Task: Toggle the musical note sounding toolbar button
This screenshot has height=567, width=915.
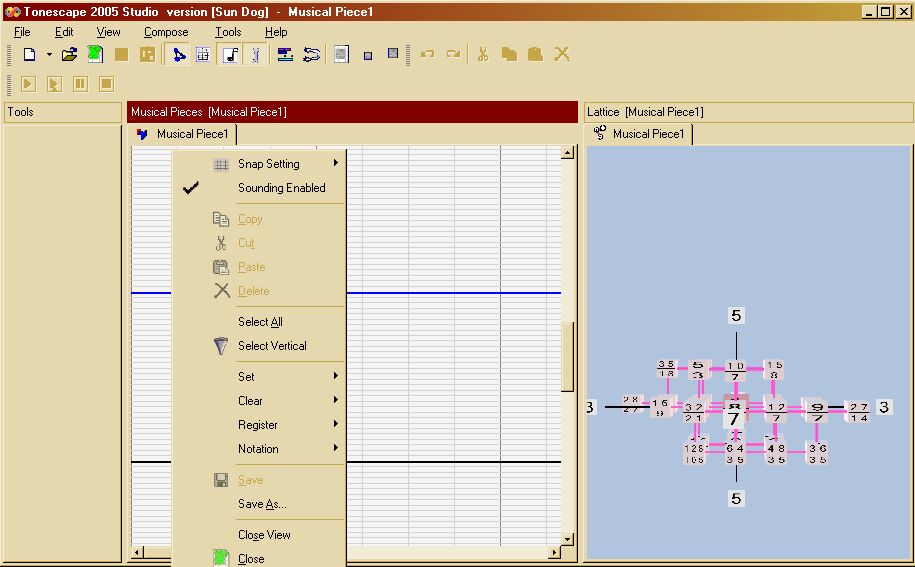Action: click(231, 55)
